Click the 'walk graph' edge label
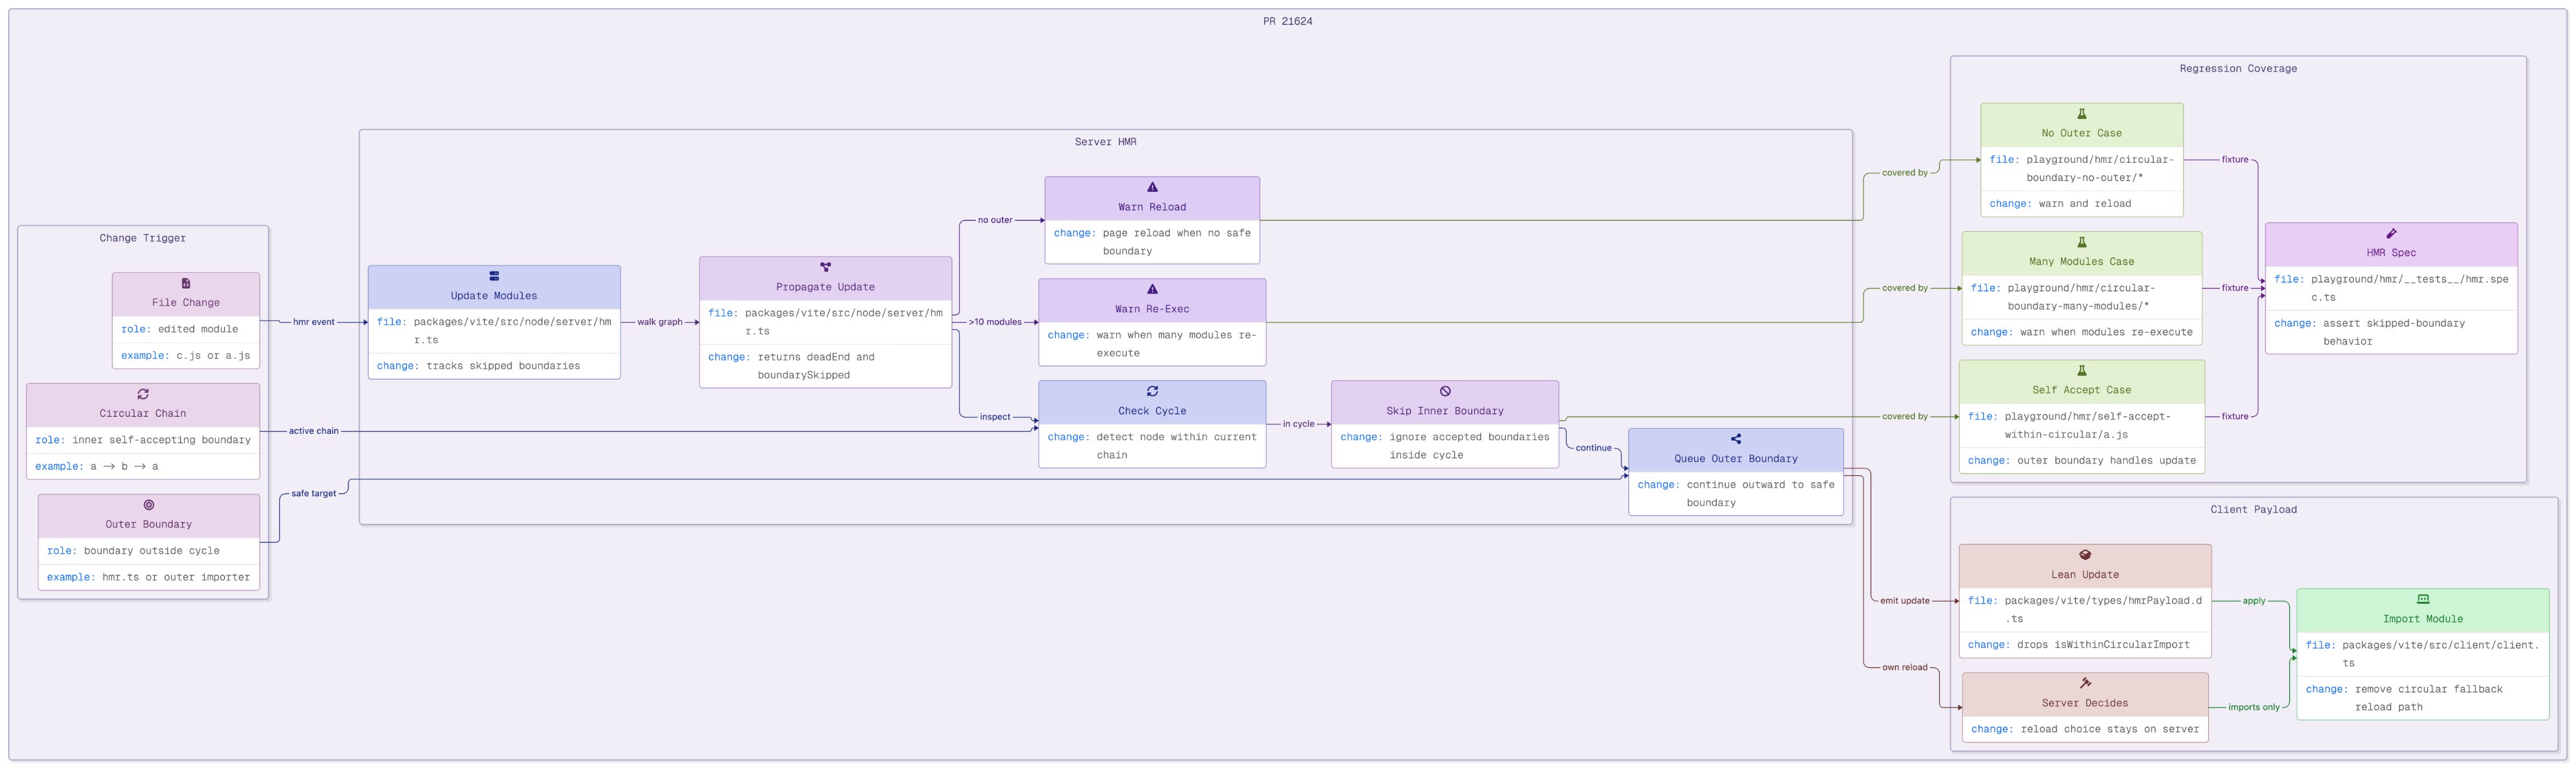This screenshot has height=769, width=2576. [660, 322]
